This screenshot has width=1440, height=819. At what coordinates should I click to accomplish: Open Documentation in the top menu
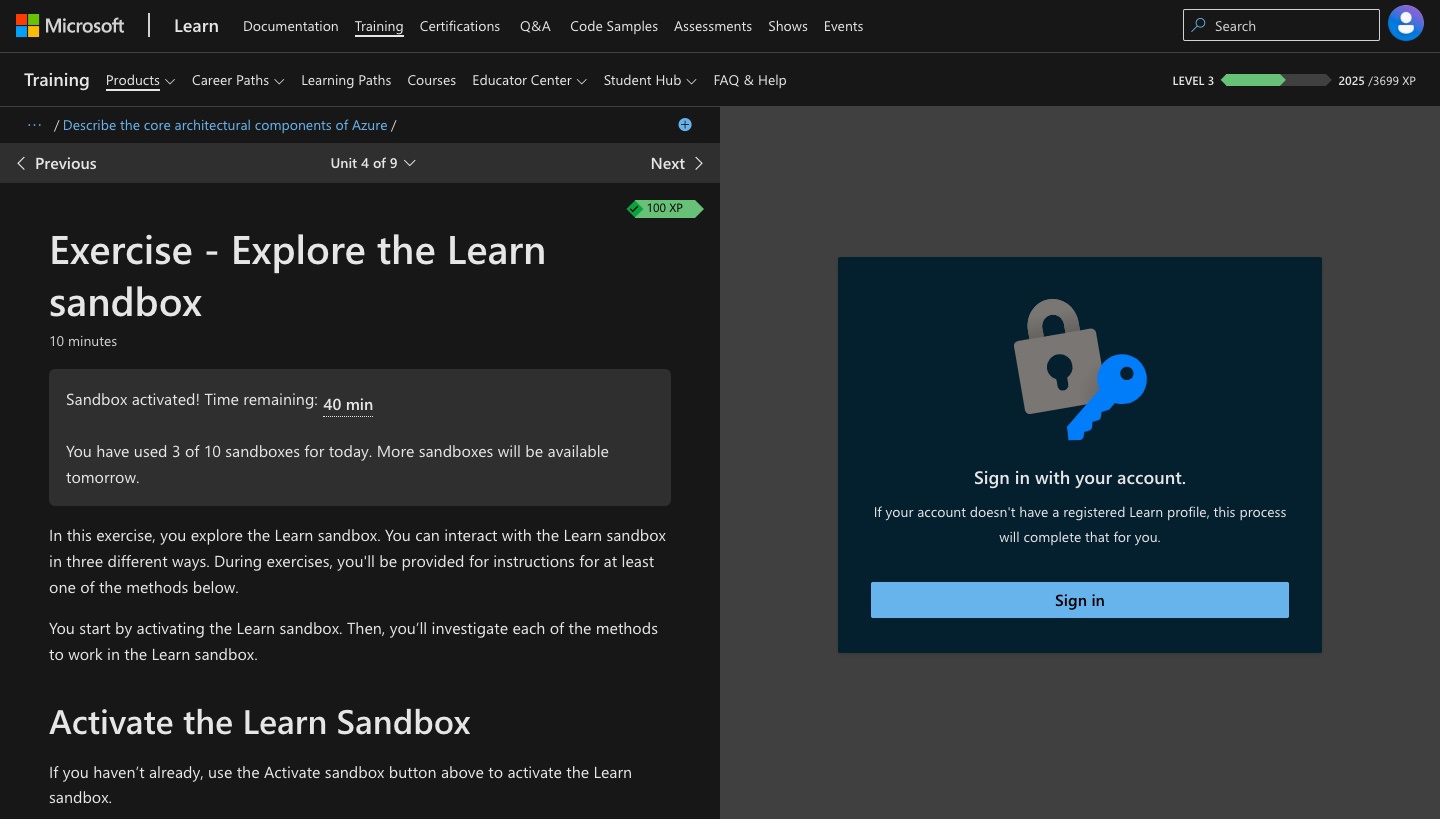coord(291,26)
